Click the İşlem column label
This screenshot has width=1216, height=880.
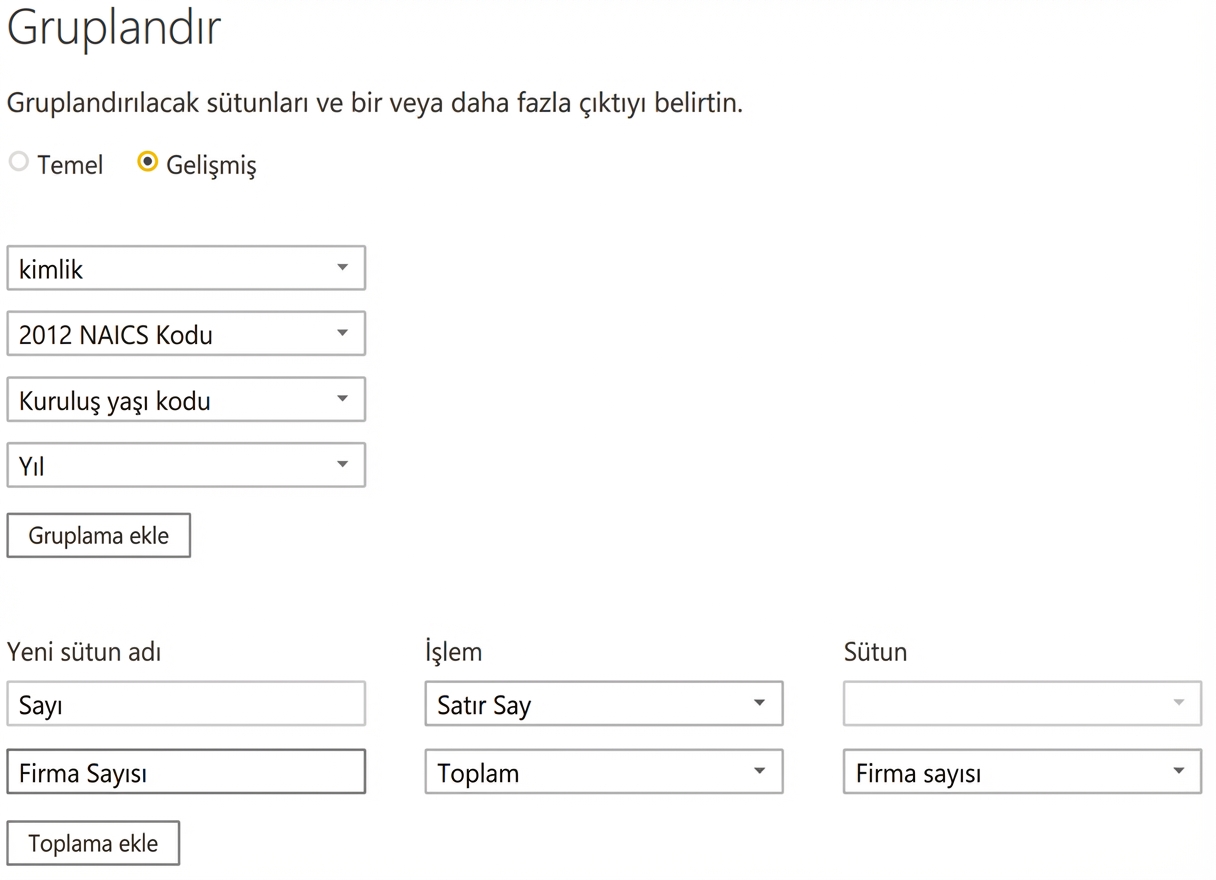click(453, 652)
